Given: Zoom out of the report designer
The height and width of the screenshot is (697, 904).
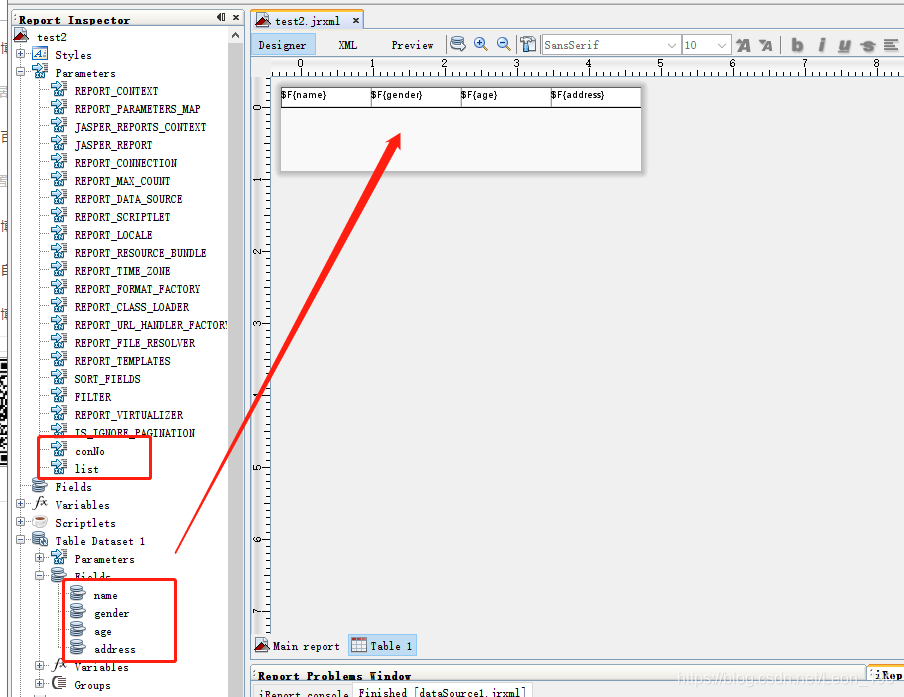Looking at the screenshot, I should coord(503,44).
